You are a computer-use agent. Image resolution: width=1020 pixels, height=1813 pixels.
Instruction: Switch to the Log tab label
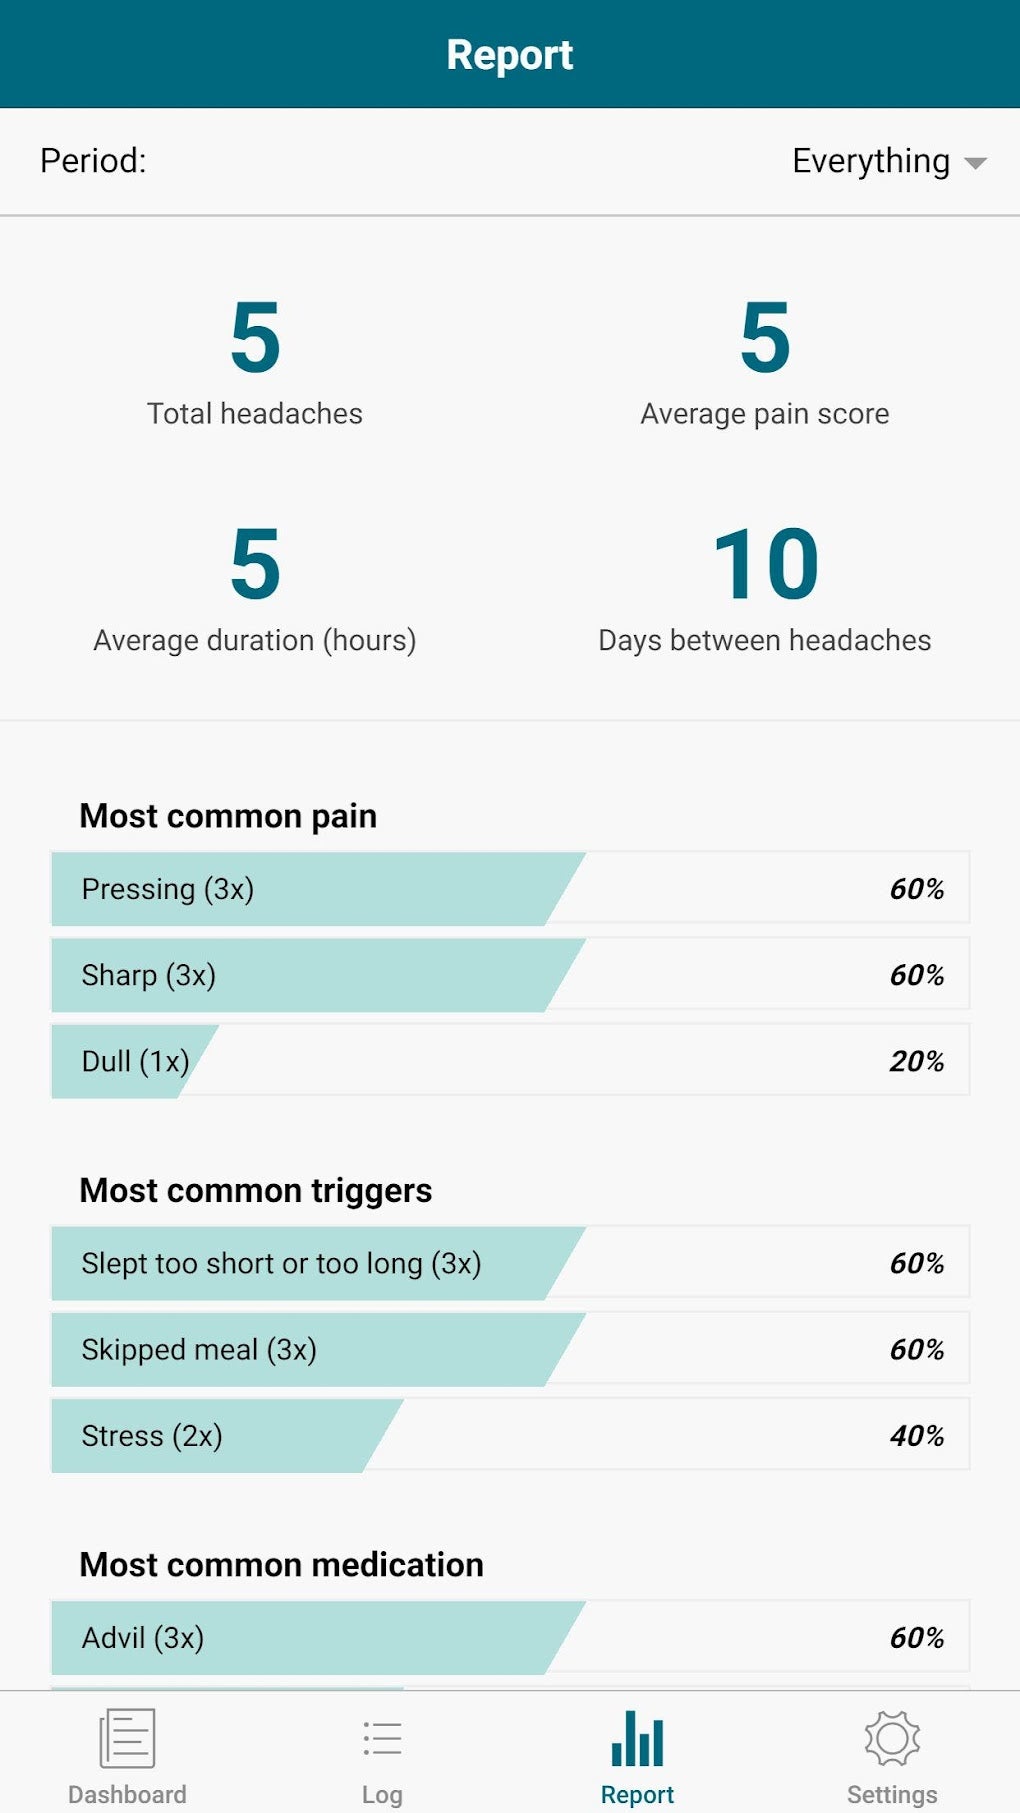pos(382,1794)
